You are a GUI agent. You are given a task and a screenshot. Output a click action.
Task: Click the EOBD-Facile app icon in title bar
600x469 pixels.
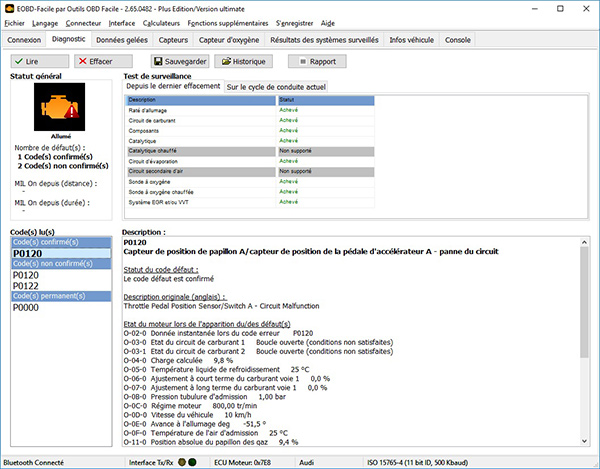tap(10, 8)
